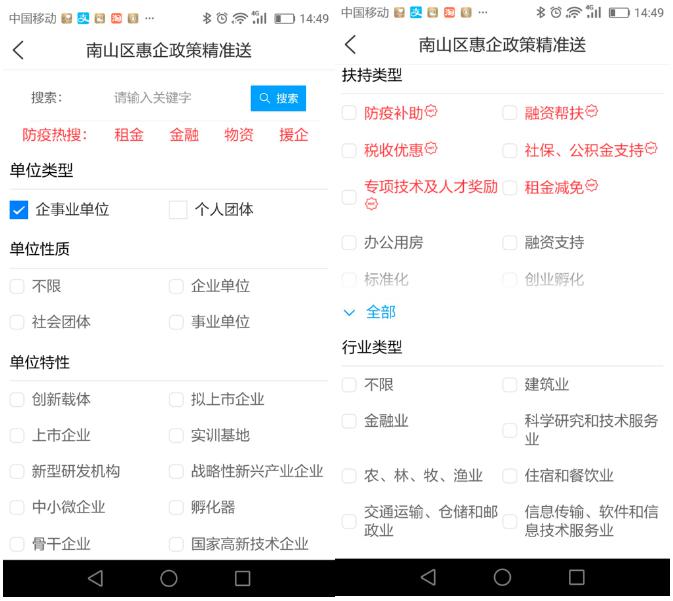This screenshot has width=673, height=601.
Task: Check 社会团体 option
Action: 17,322
